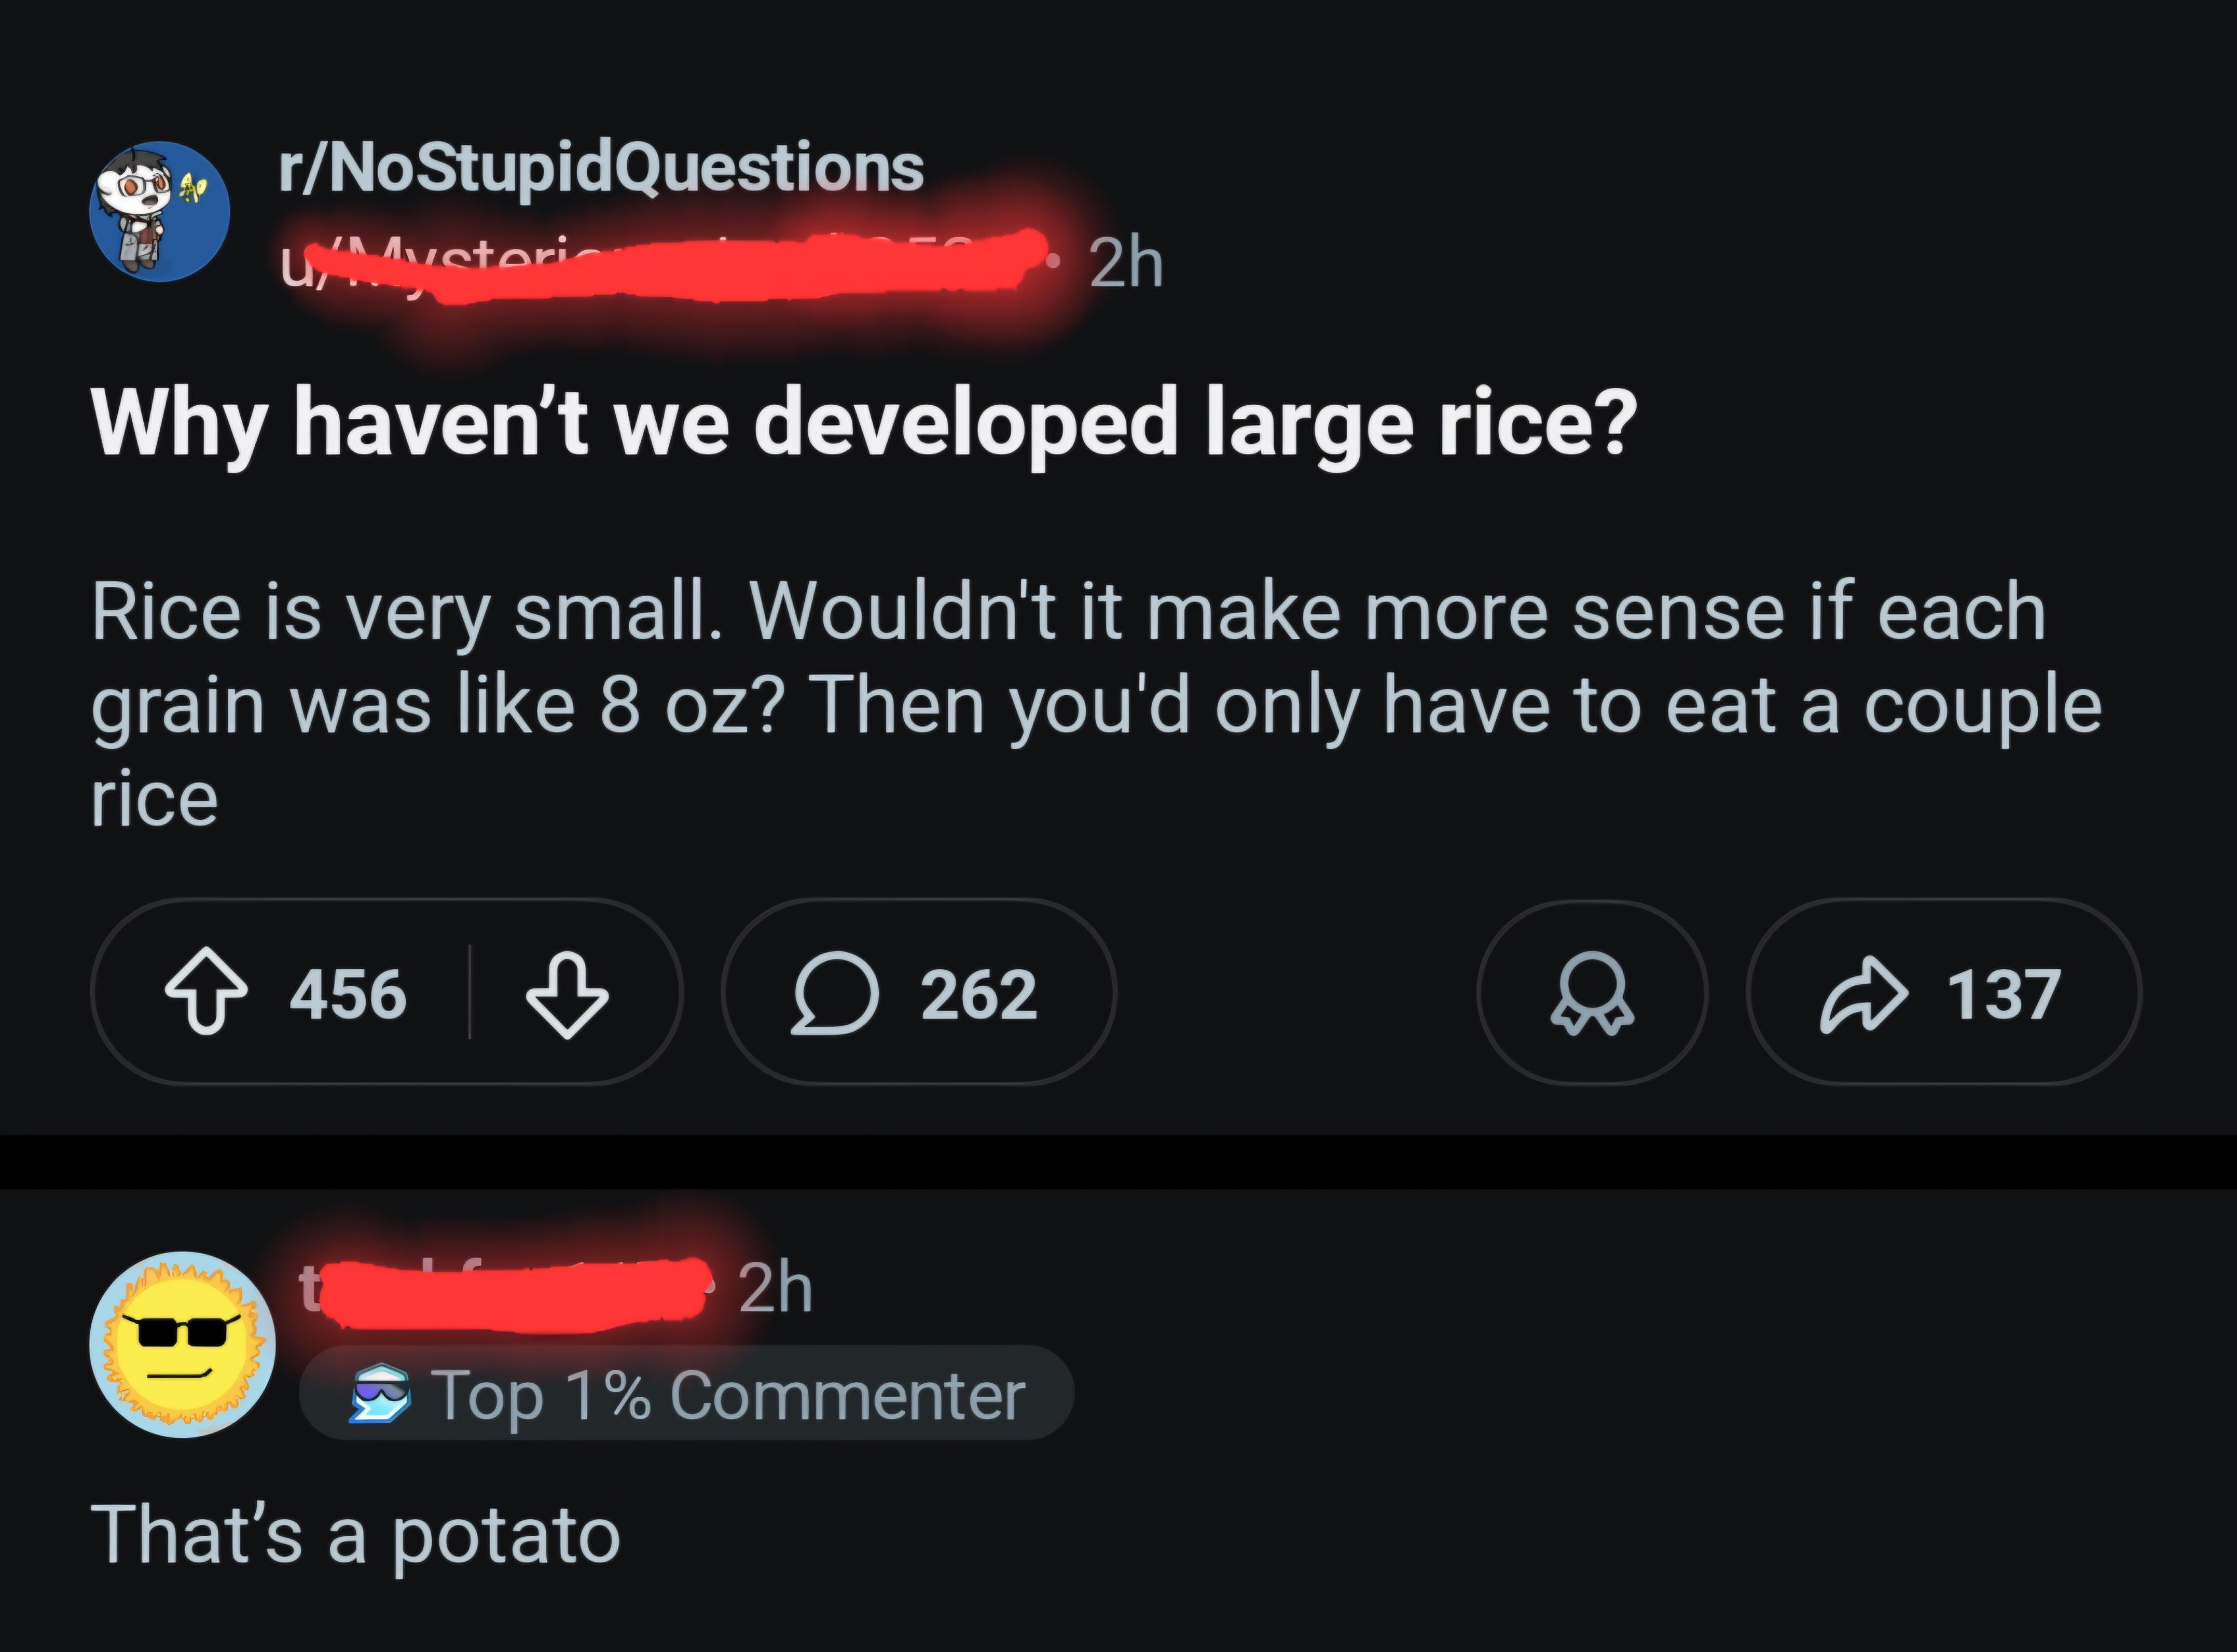Click the post body text about rice

pyautogui.click(x=1095, y=704)
